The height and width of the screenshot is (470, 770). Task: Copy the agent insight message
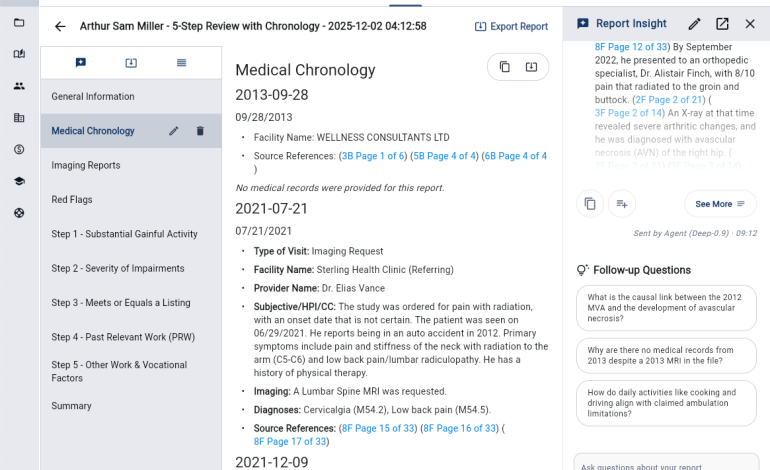pyautogui.click(x=591, y=204)
